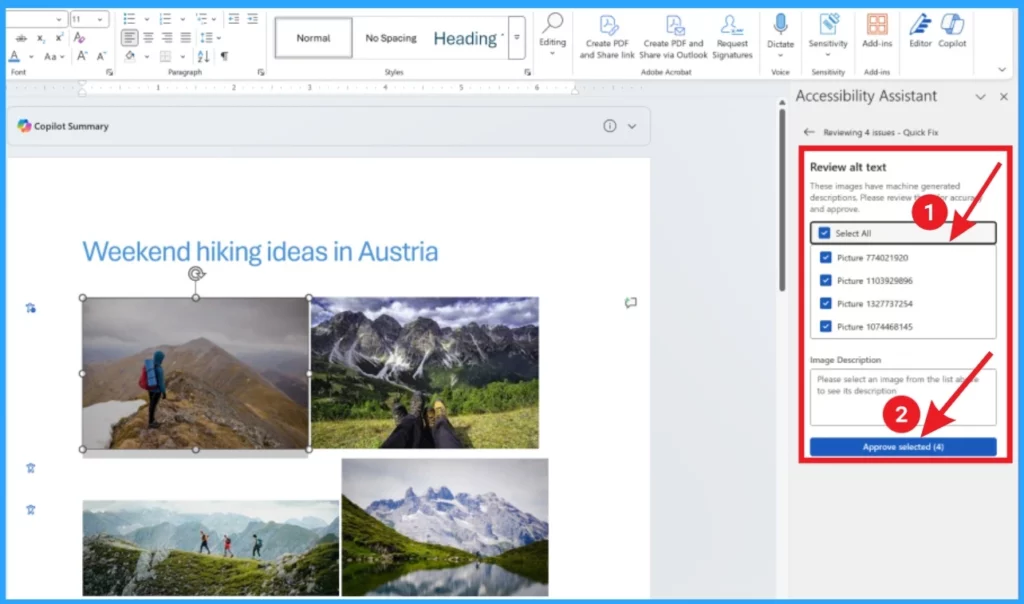The height and width of the screenshot is (604, 1024).
Task: Click Create PDF and Share via Outlook
Action: [x=673, y=37]
